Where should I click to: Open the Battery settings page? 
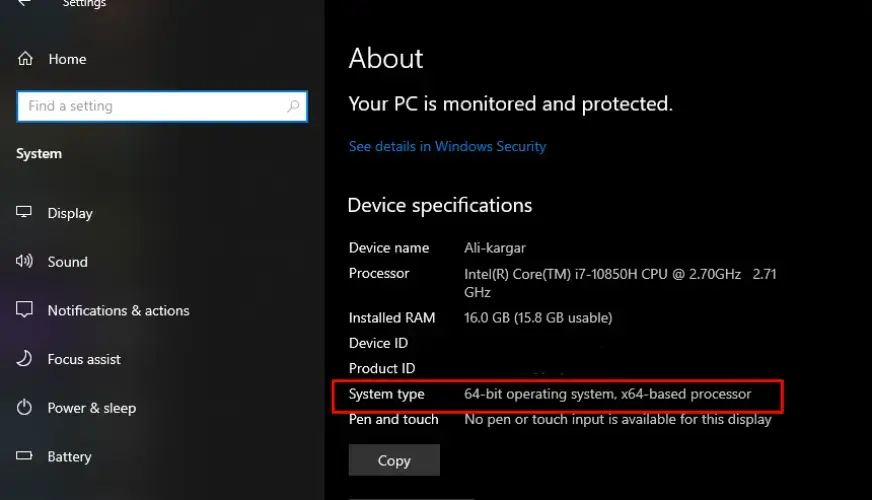click(x=69, y=457)
